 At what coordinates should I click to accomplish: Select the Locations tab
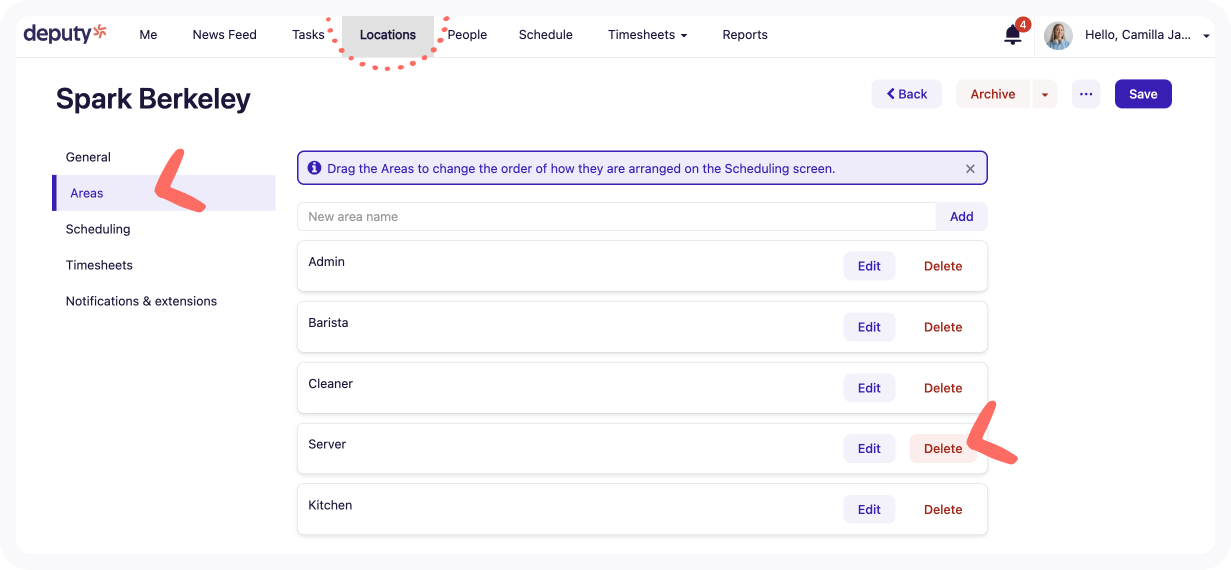[388, 35]
